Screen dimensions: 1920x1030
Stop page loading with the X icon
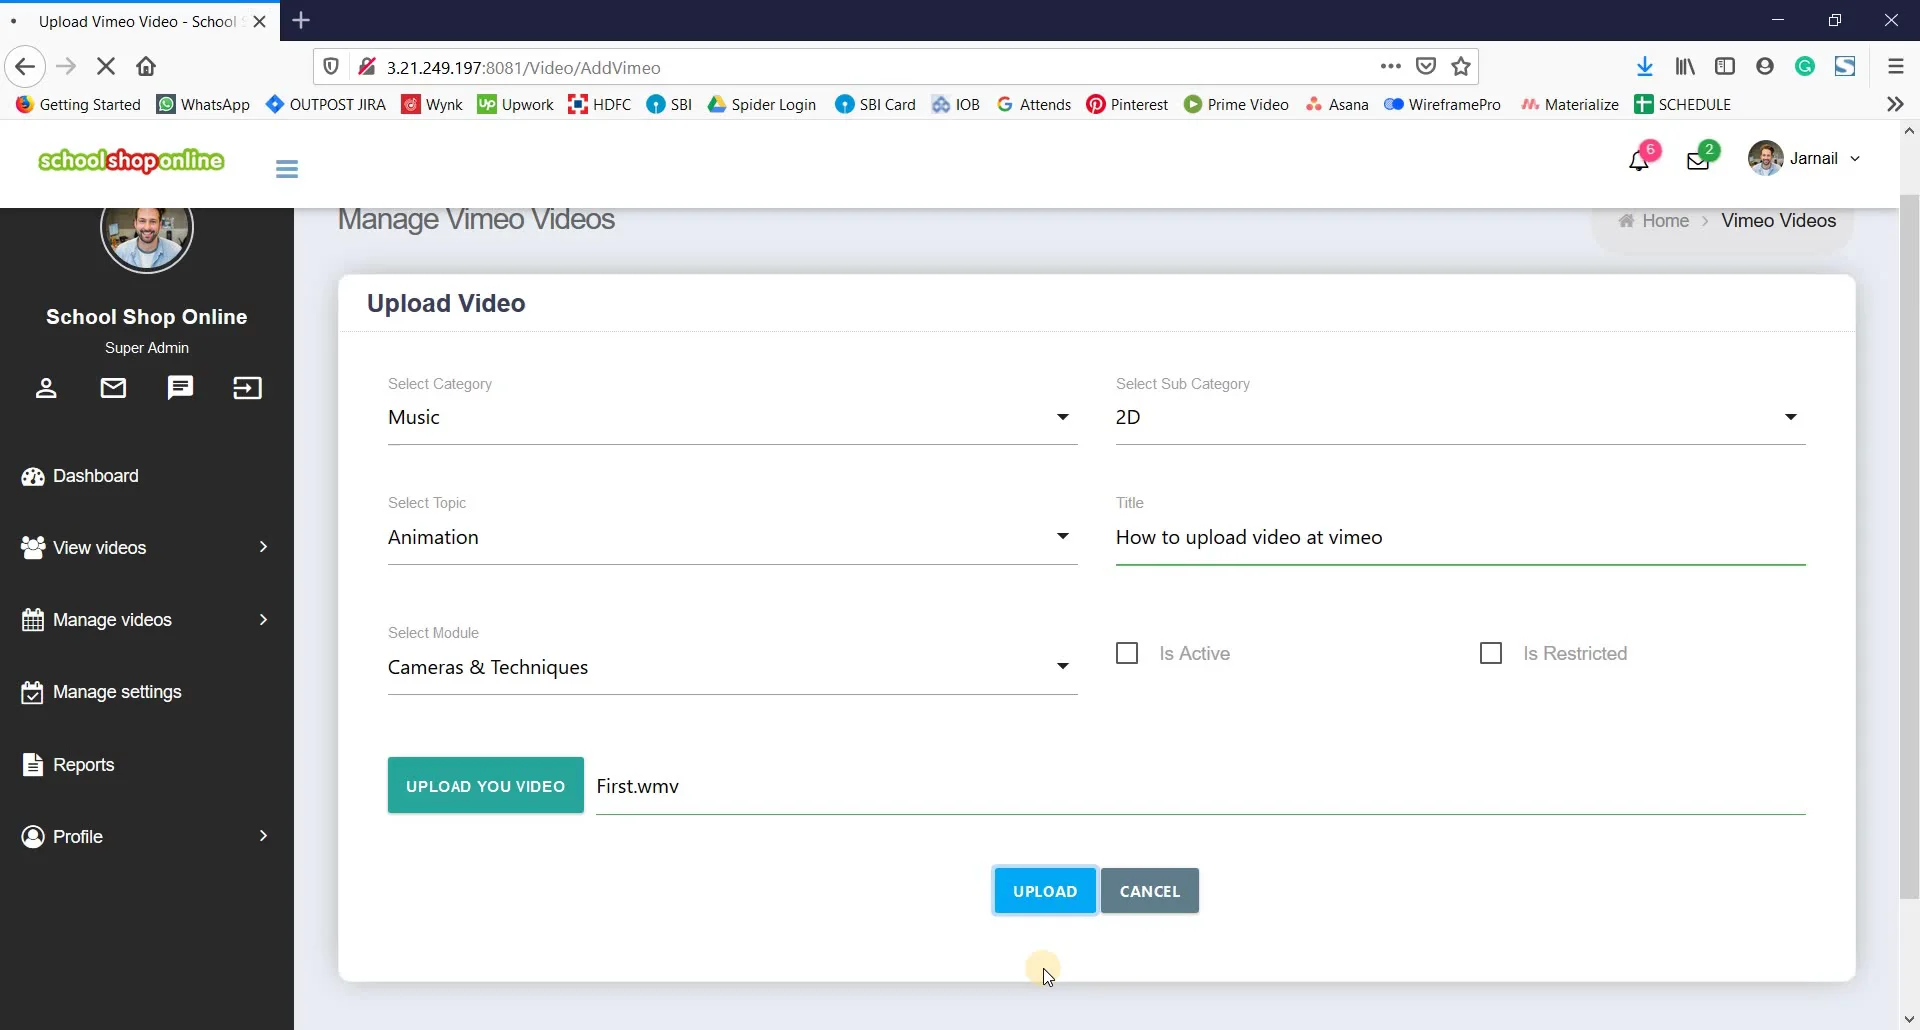pos(106,67)
